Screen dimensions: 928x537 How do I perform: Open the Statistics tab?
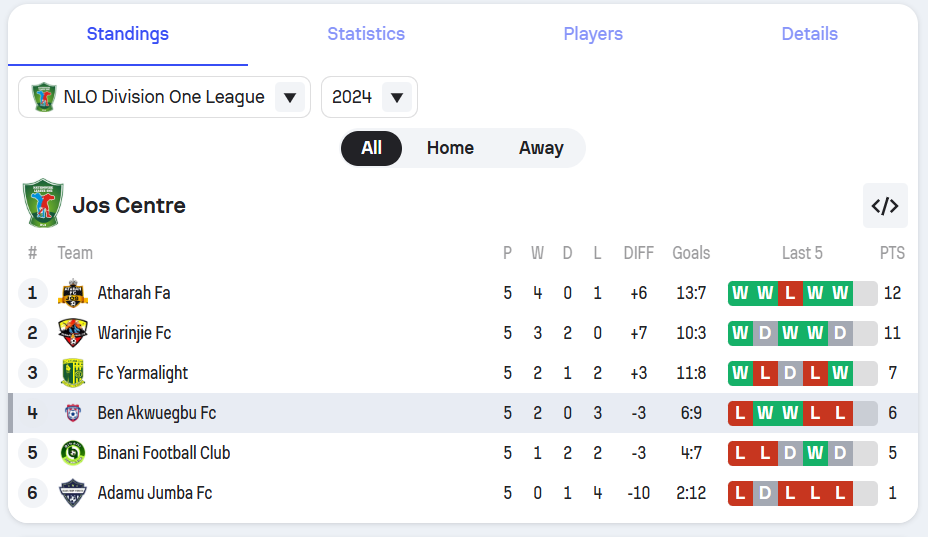pyautogui.click(x=366, y=34)
